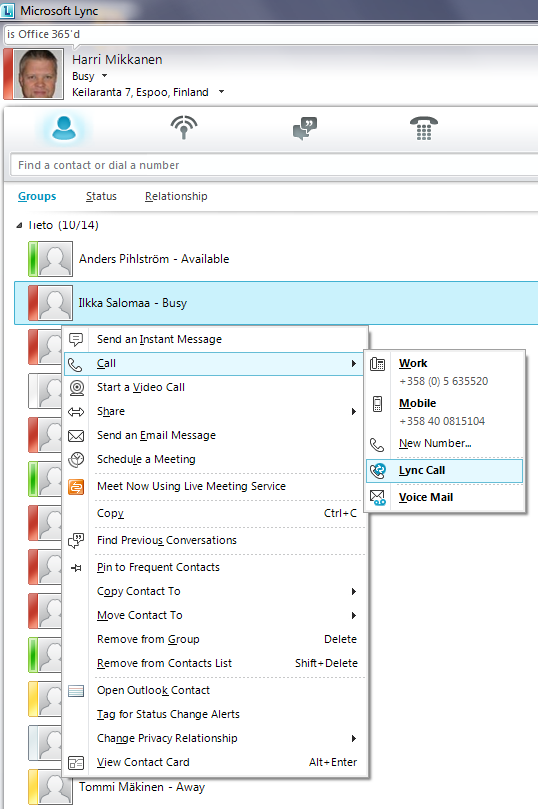
Task: Open the Busy status dropdown arrow
Action: coord(105,76)
